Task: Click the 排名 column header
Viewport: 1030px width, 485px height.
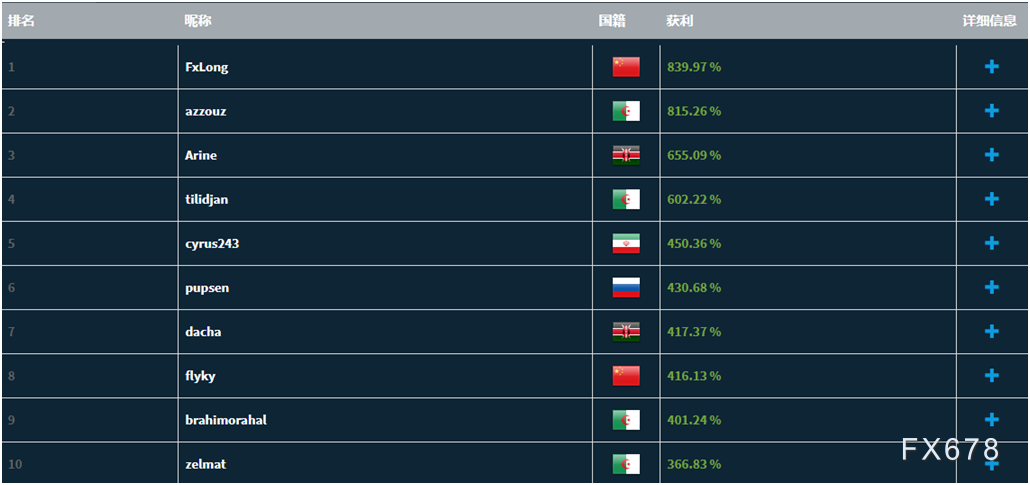Action: click(x=21, y=21)
